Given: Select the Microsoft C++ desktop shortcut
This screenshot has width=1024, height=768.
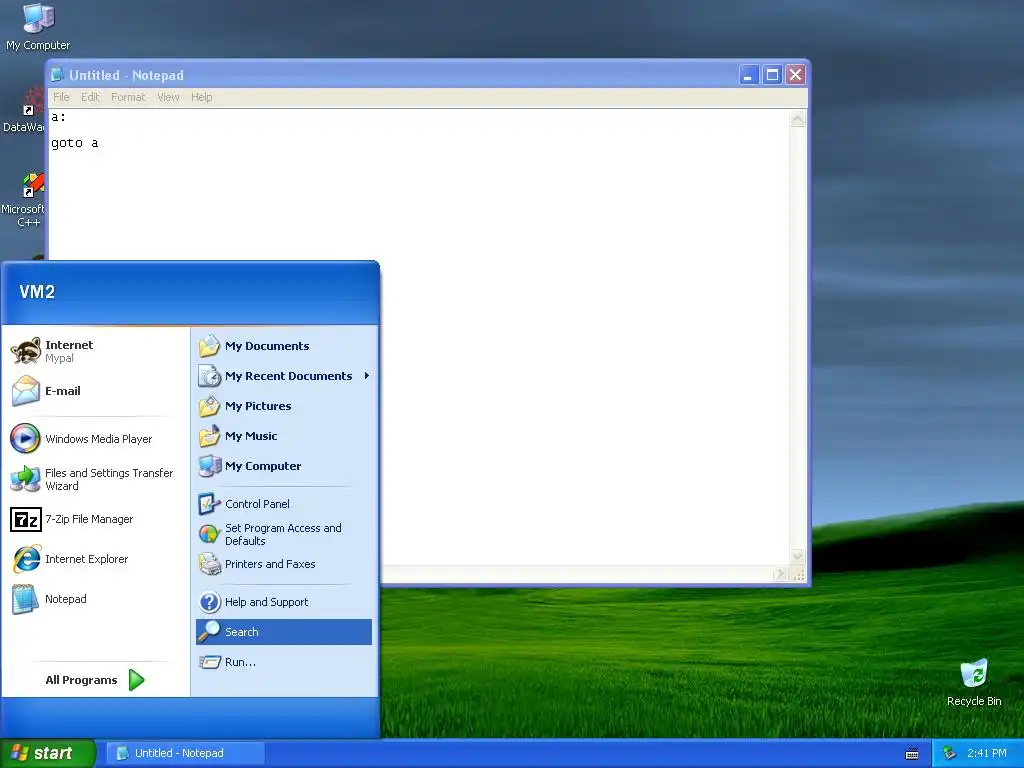Looking at the screenshot, I should [x=24, y=201].
